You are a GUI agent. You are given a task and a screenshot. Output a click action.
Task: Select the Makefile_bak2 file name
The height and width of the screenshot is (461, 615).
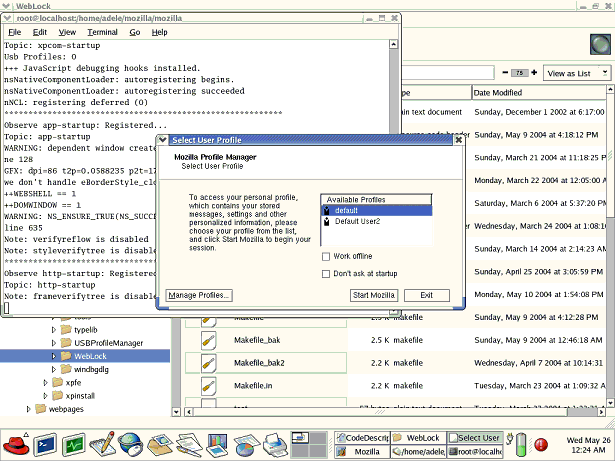click(259, 363)
